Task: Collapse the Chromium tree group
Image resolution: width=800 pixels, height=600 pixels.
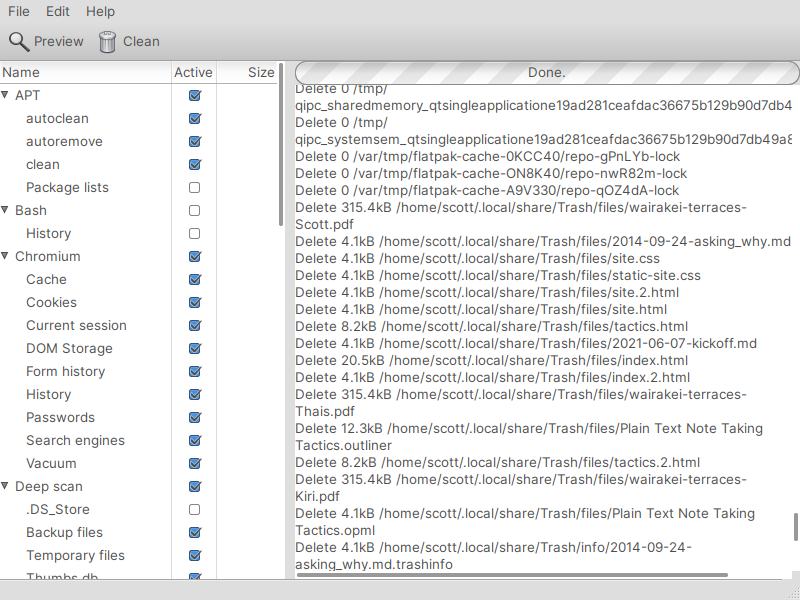Action: (5, 257)
